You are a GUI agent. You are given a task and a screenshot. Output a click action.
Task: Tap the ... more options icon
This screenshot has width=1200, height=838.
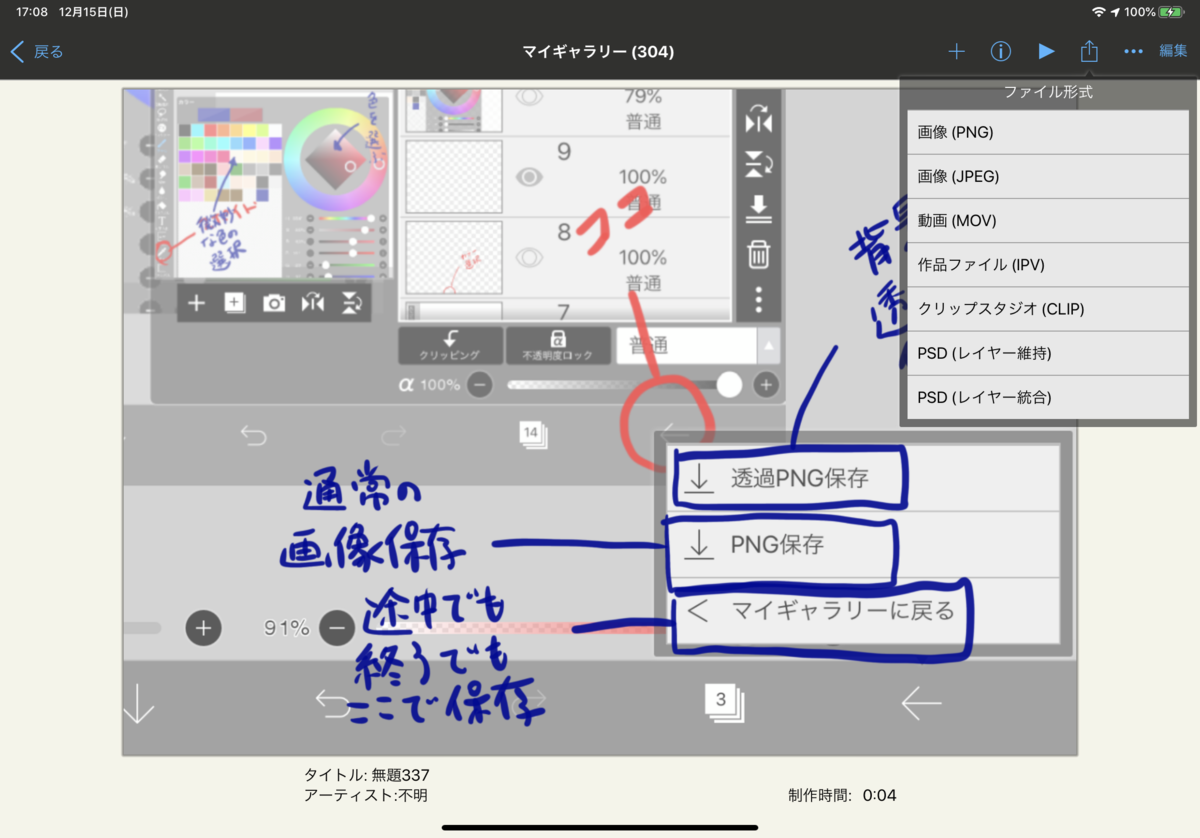[1132, 51]
